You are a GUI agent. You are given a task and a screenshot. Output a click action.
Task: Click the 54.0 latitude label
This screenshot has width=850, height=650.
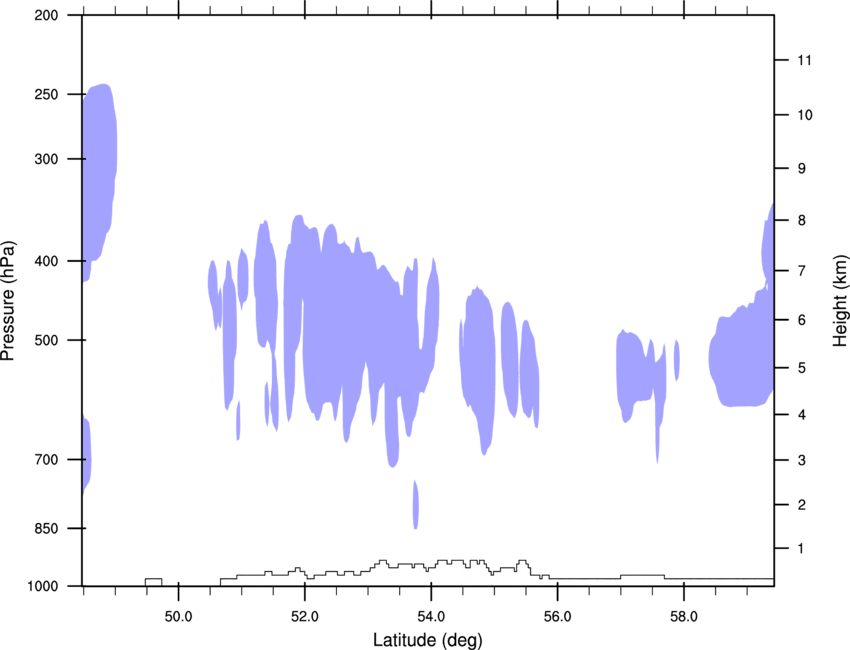click(x=431, y=617)
